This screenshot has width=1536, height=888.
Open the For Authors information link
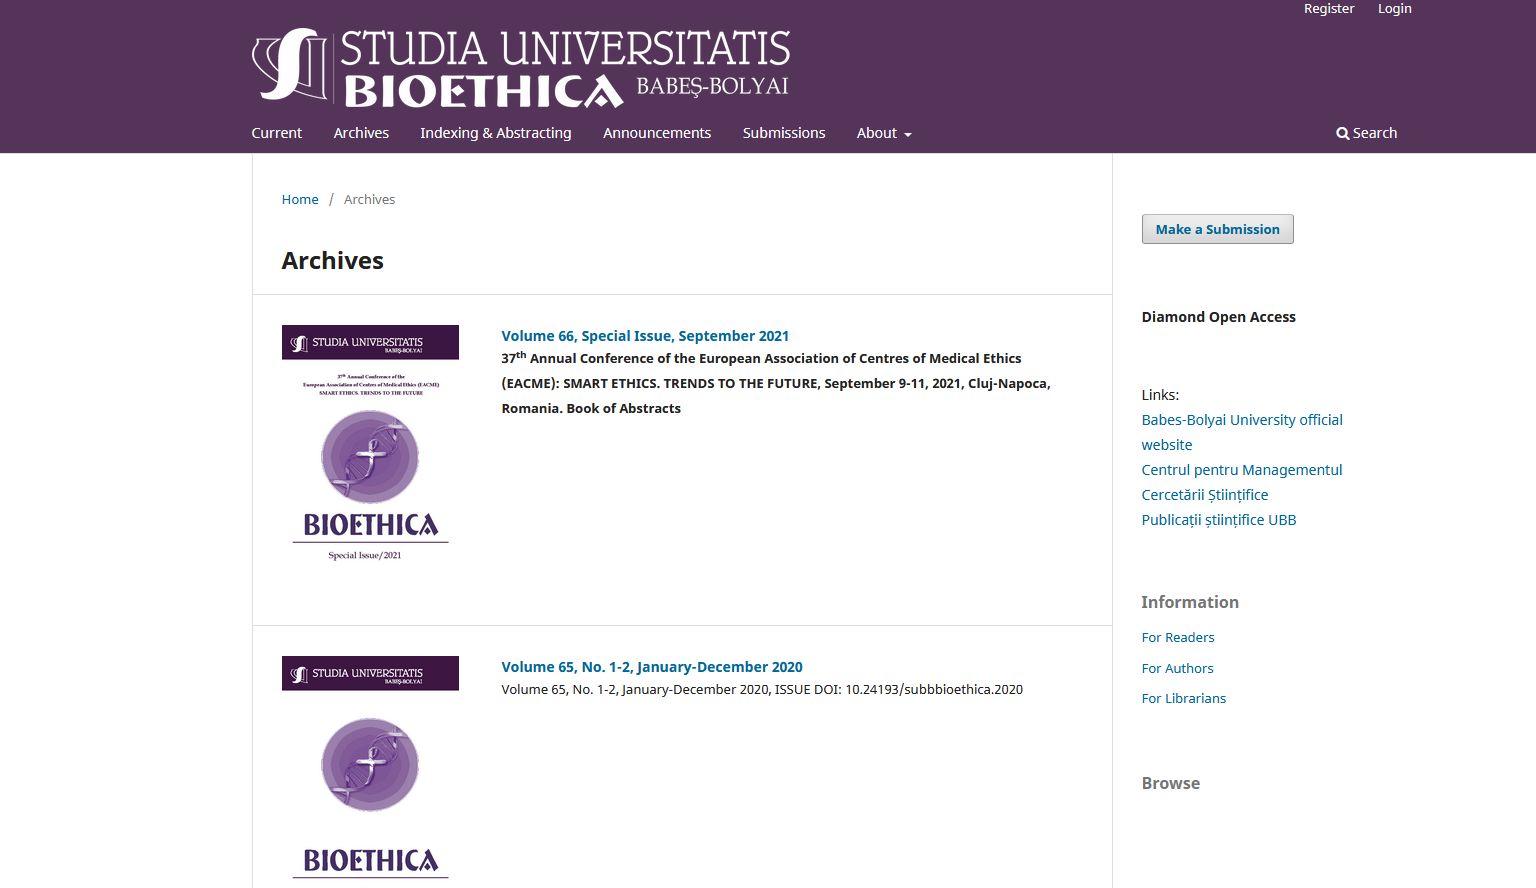(x=1177, y=668)
